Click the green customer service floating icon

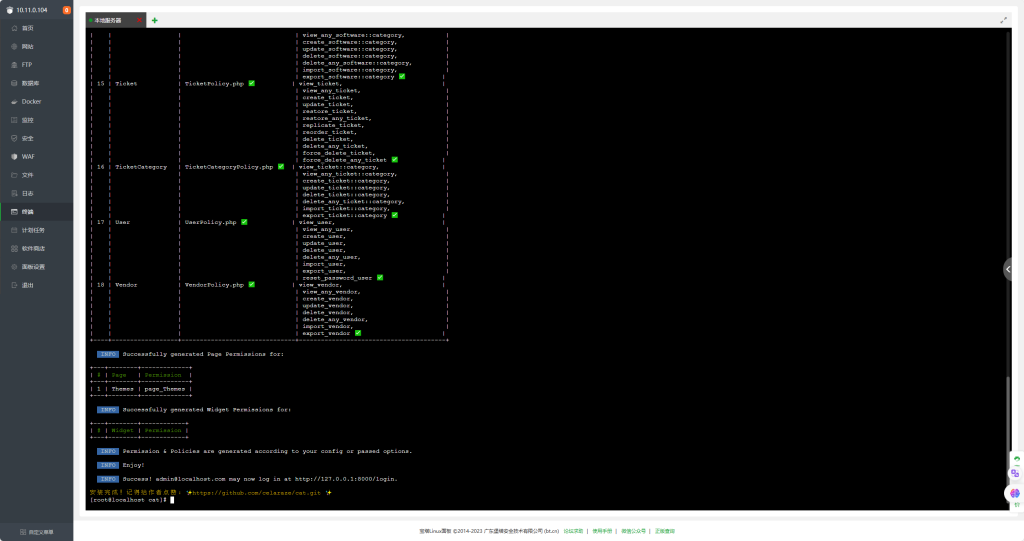1017,459
